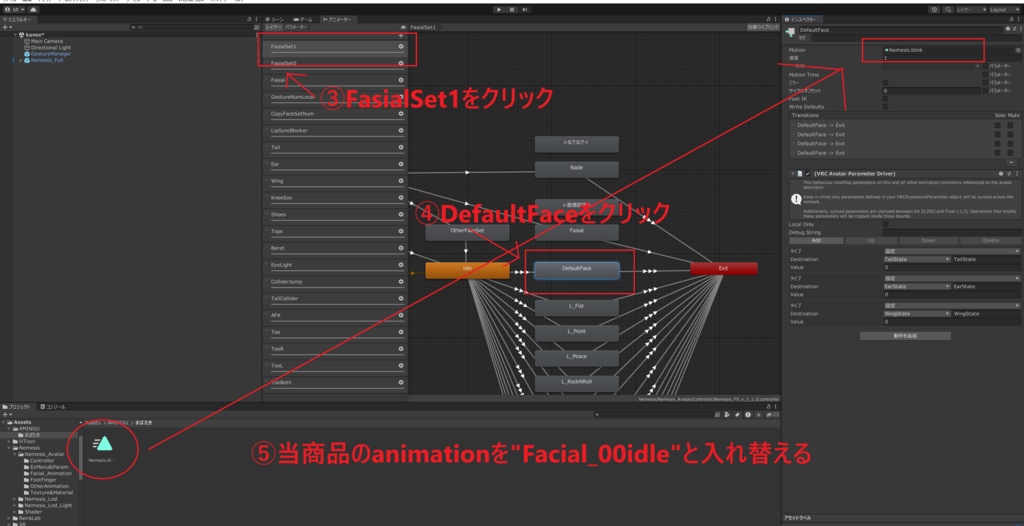Open settings gear for Ear layer
1024x526 pixels.
pos(400,164)
